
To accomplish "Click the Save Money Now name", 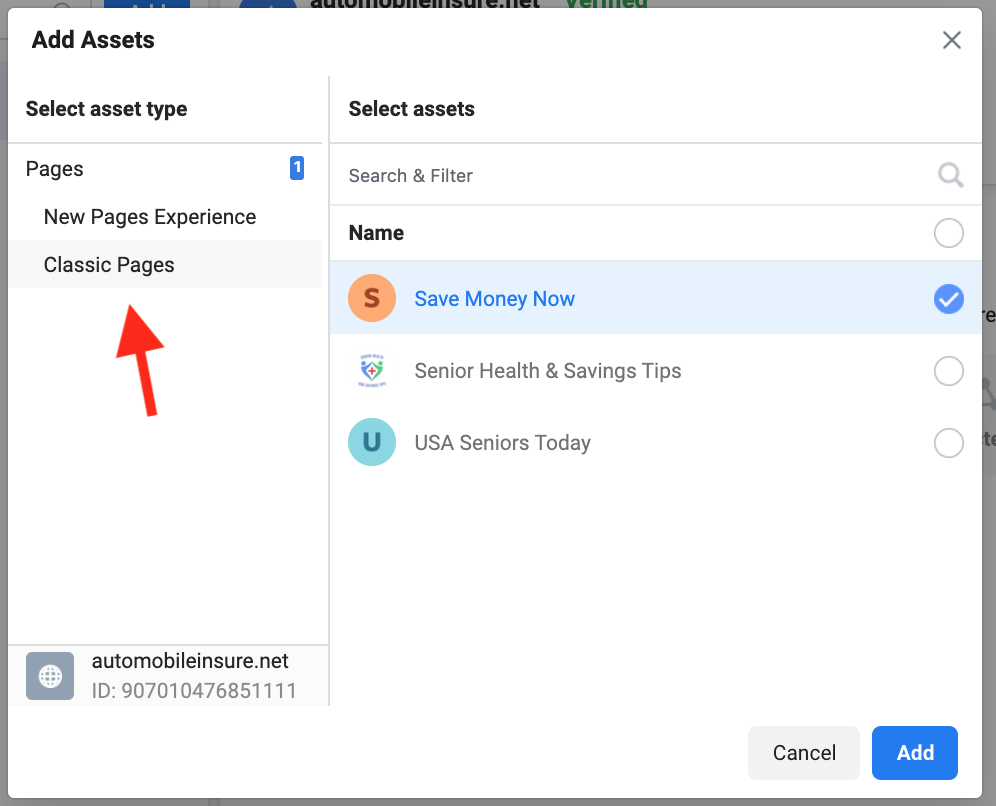I will [494, 299].
